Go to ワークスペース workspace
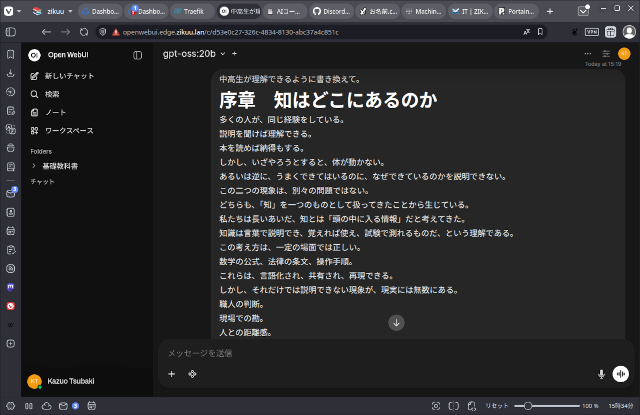The image size is (640, 415). pyautogui.click(x=68, y=130)
